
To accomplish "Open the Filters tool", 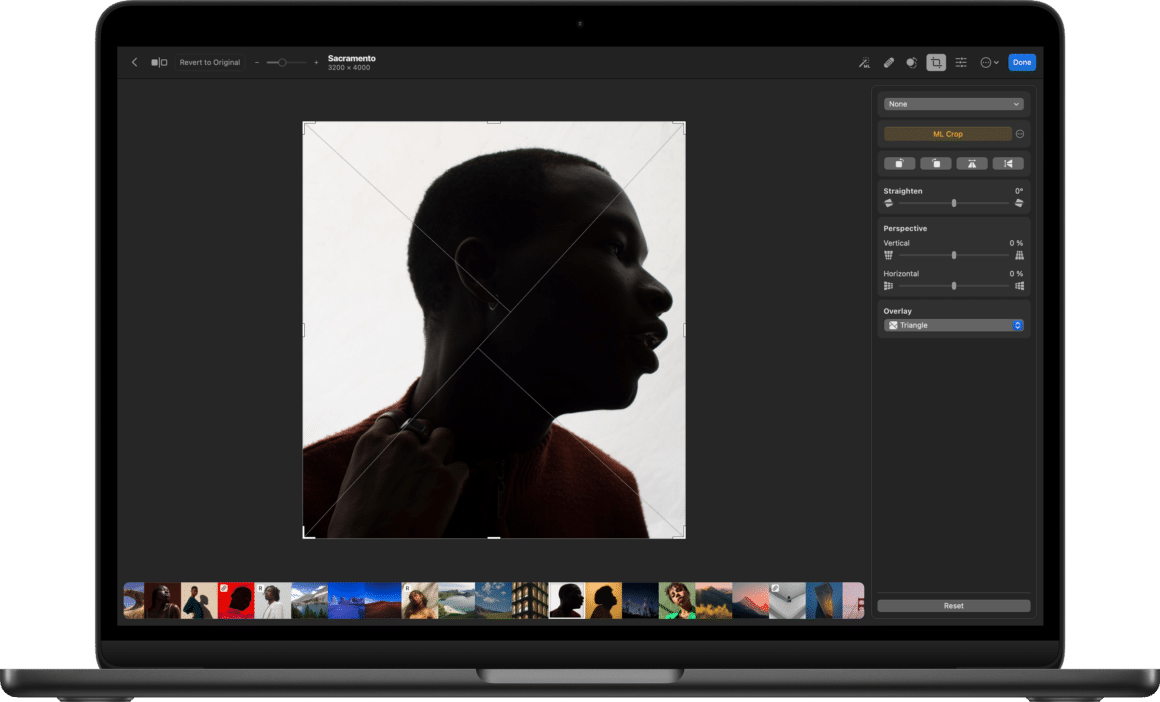I will click(910, 62).
